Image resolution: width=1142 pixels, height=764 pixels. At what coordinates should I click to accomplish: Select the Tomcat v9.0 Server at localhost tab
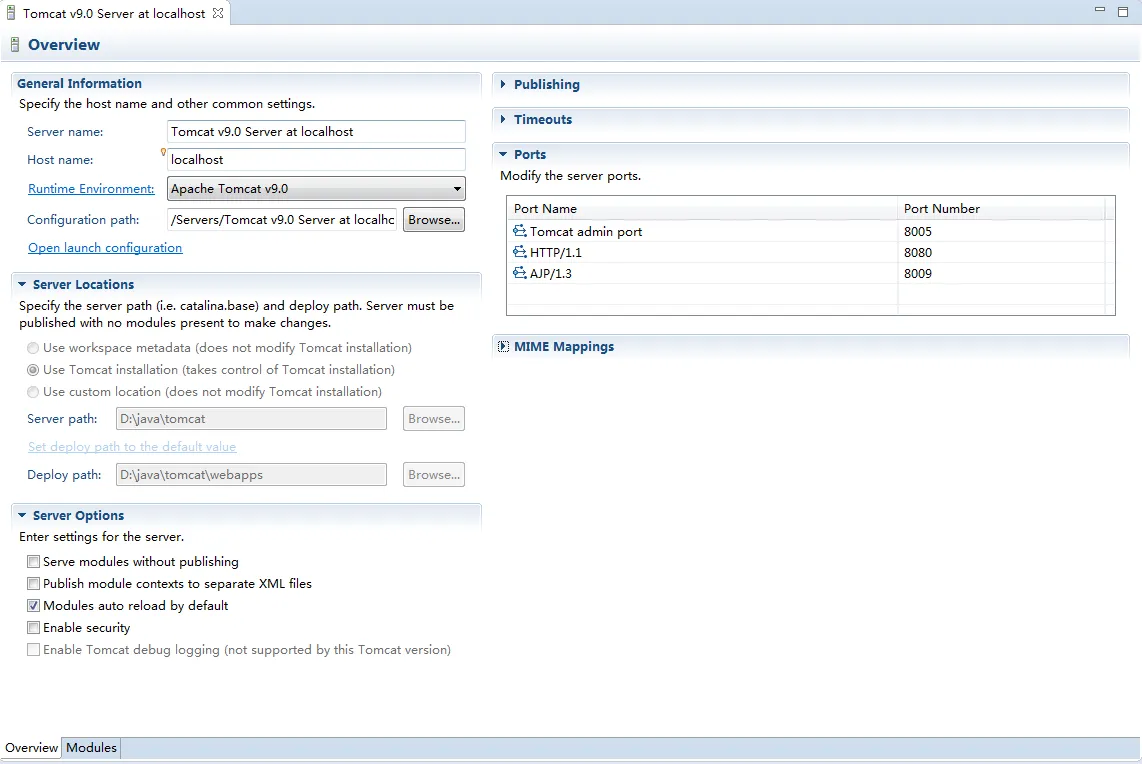click(114, 13)
